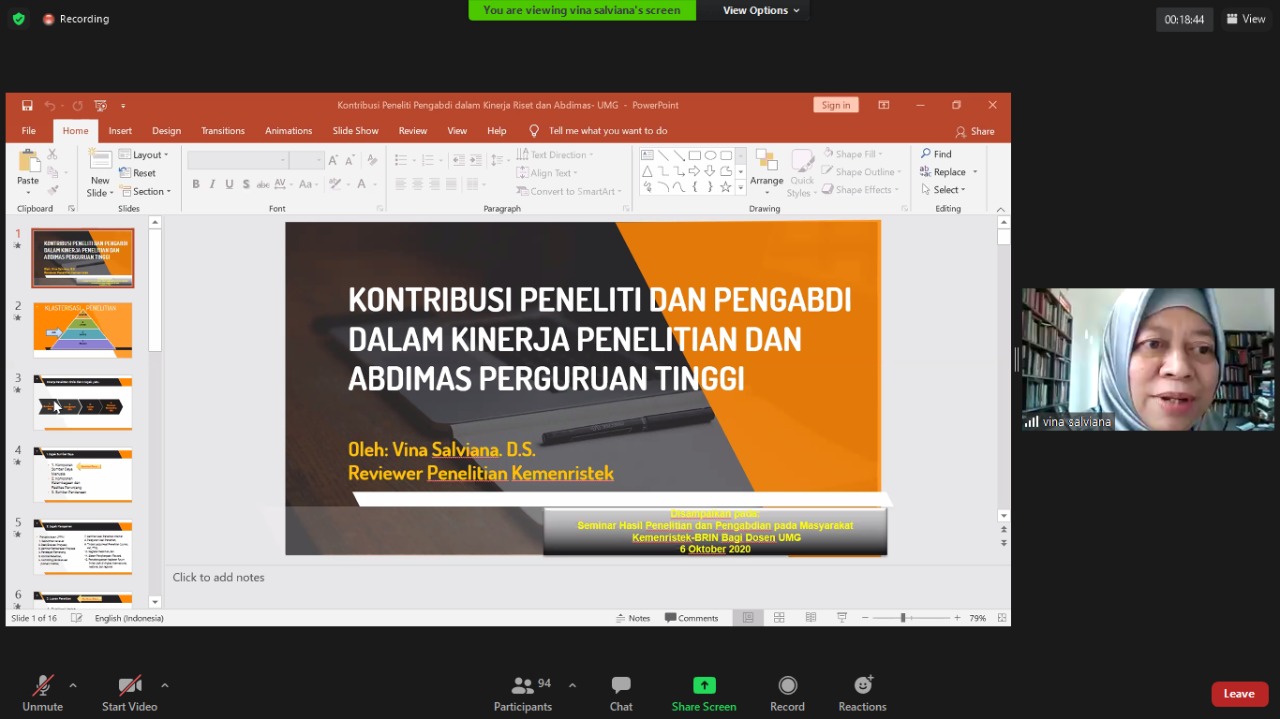Click the green encryption shield icon
This screenshot has width=1280, height=719.
click(18, 19)
